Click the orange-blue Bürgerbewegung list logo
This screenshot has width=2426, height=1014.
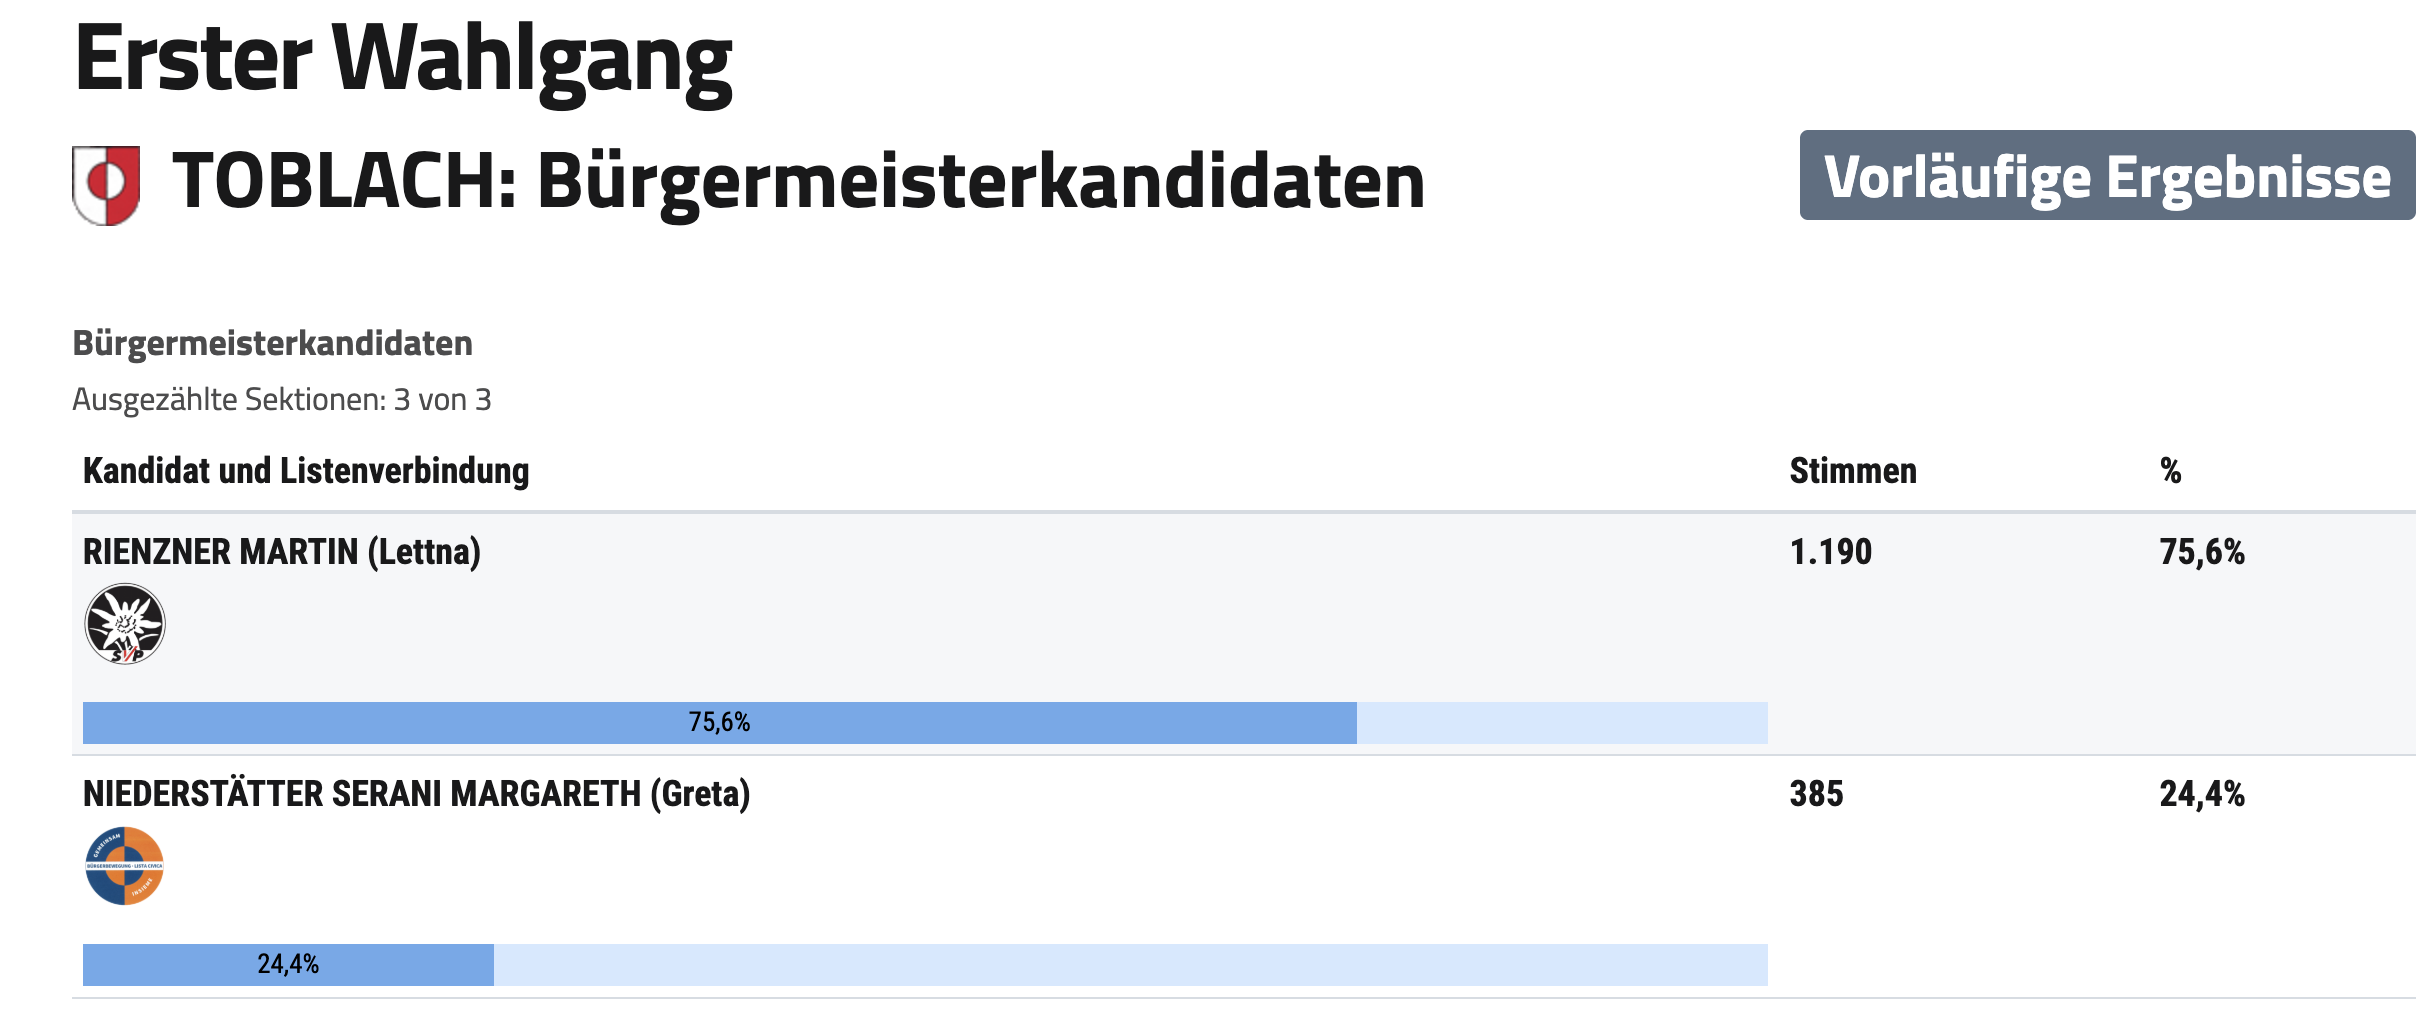125,866
